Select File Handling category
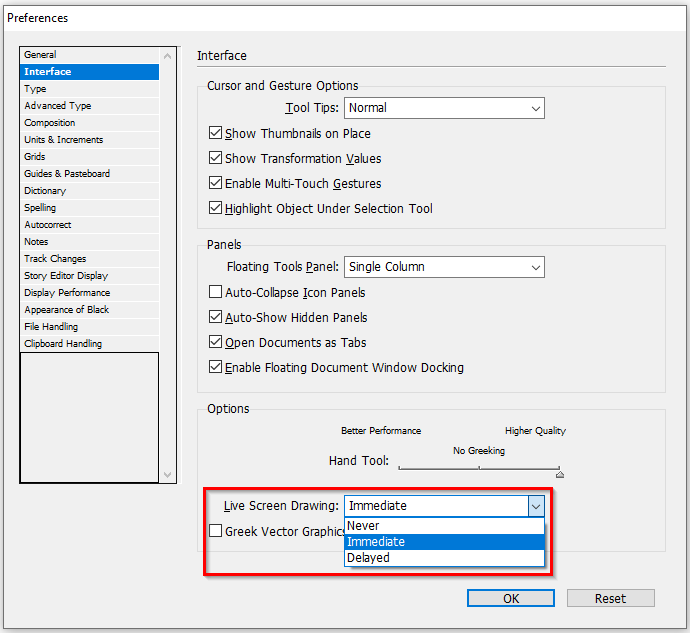Image resolution: width=690 pixels, height=633 pixels. click(89, 327)
